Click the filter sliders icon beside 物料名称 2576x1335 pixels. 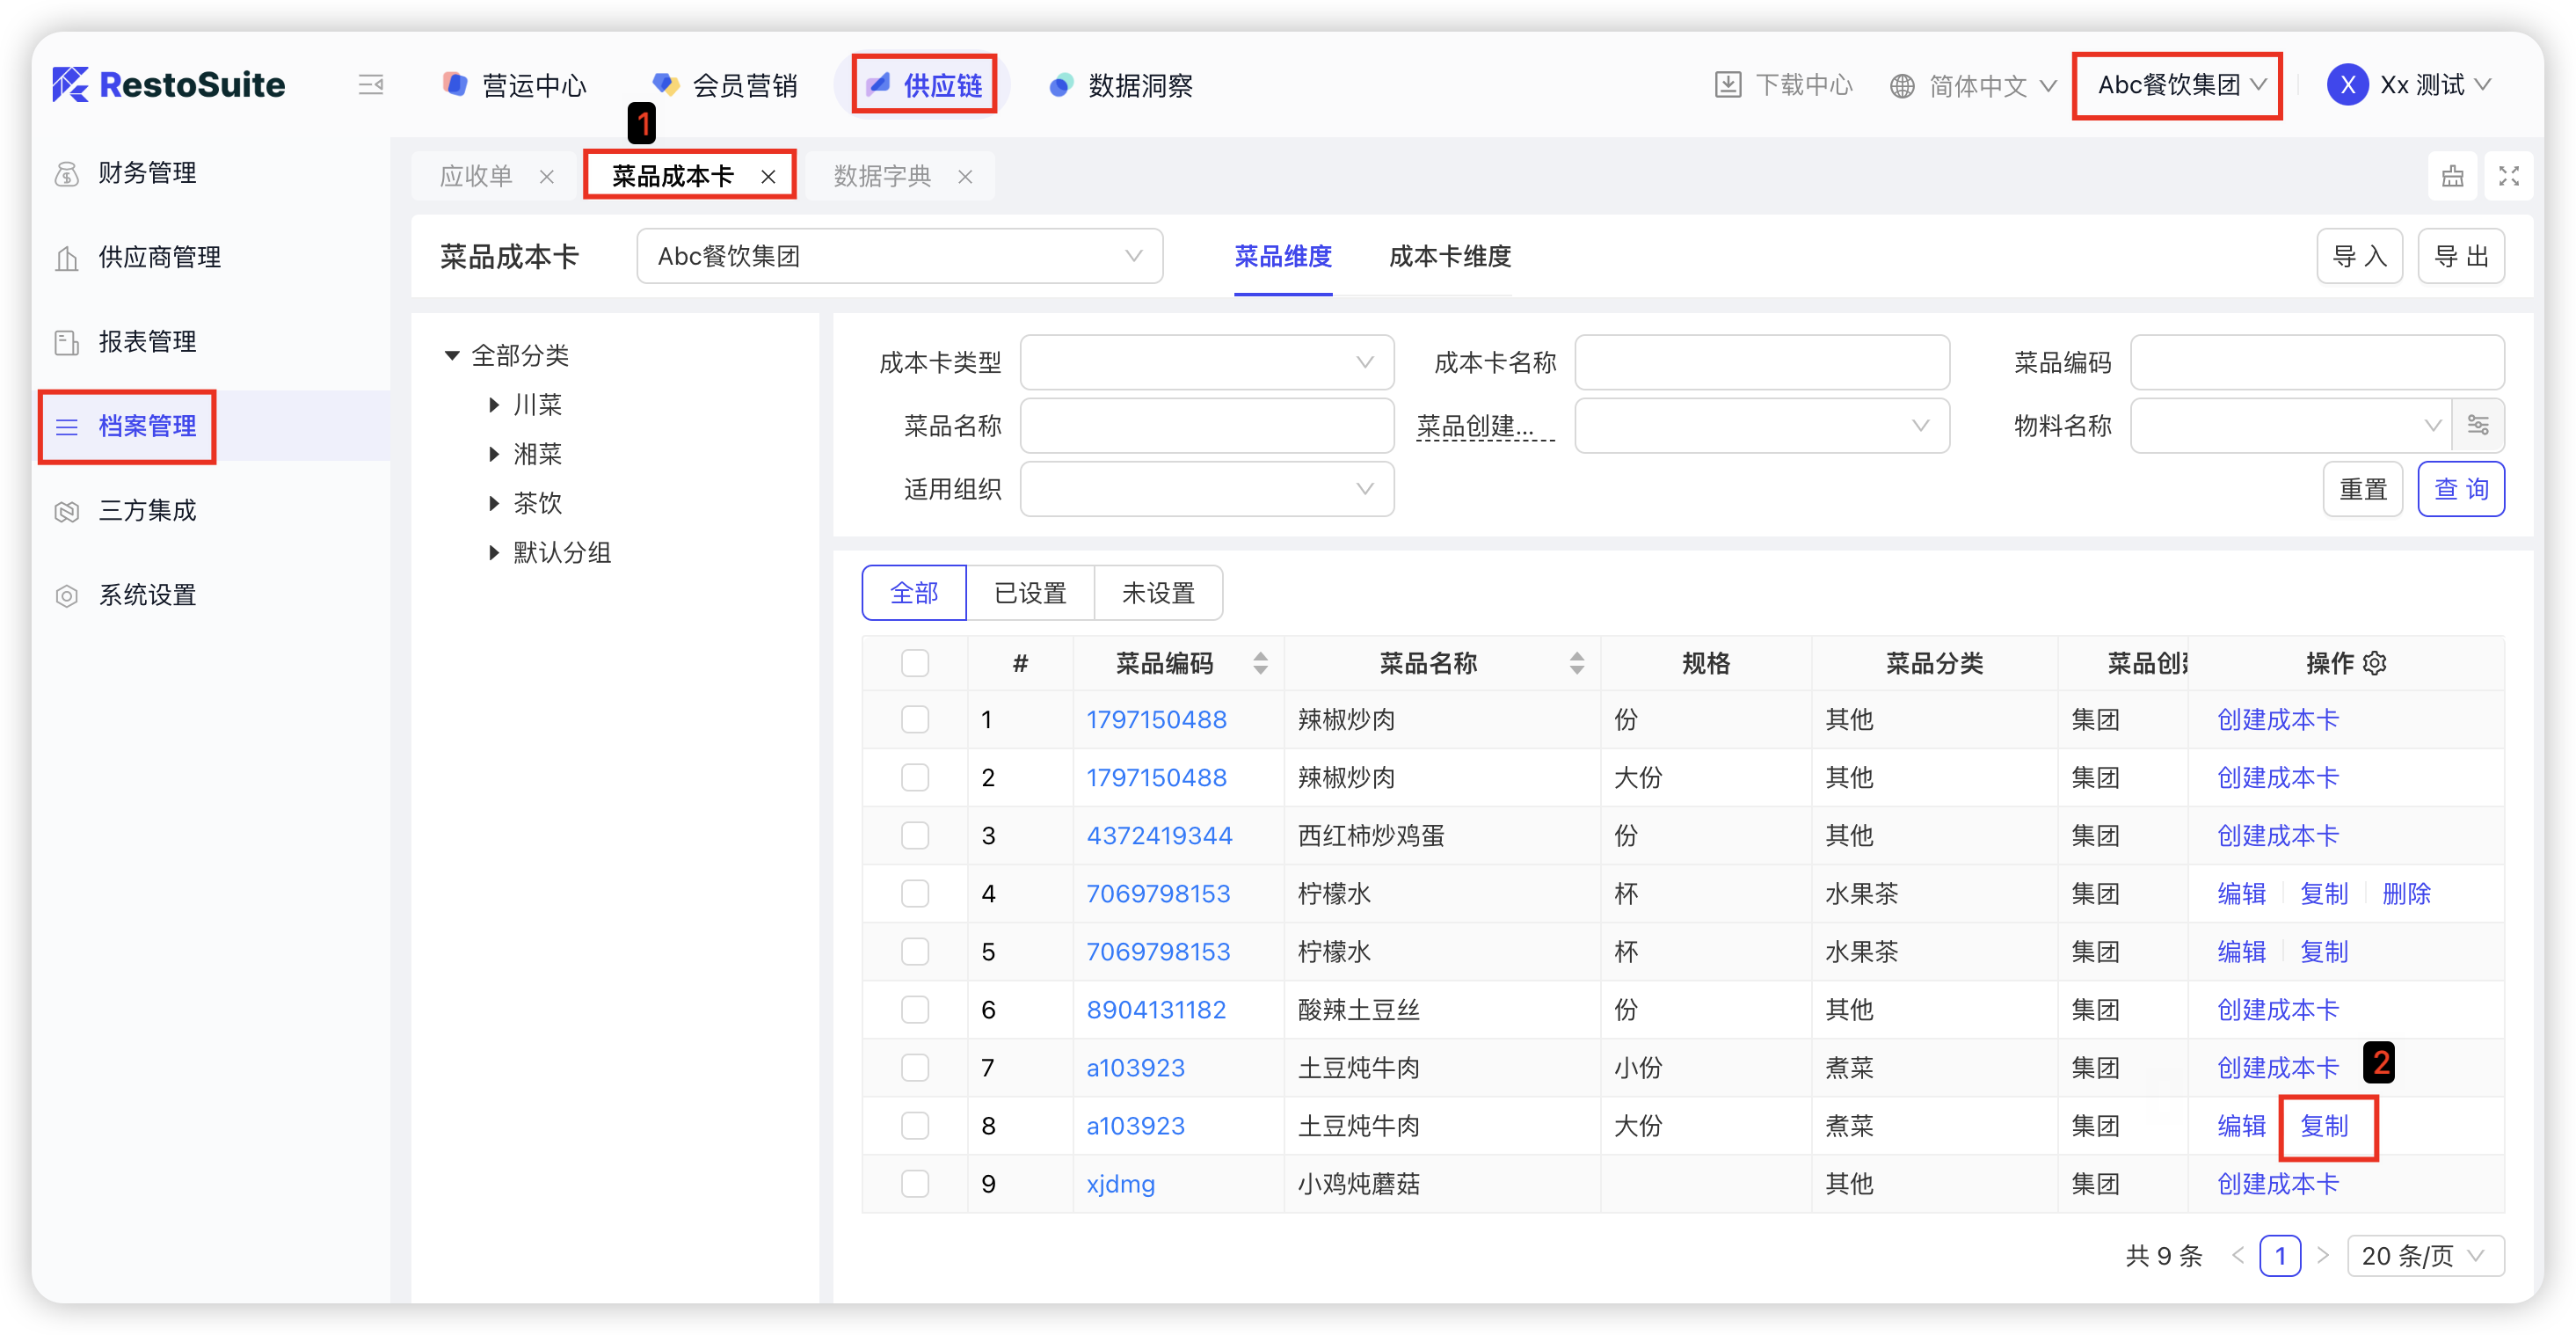2477,425
